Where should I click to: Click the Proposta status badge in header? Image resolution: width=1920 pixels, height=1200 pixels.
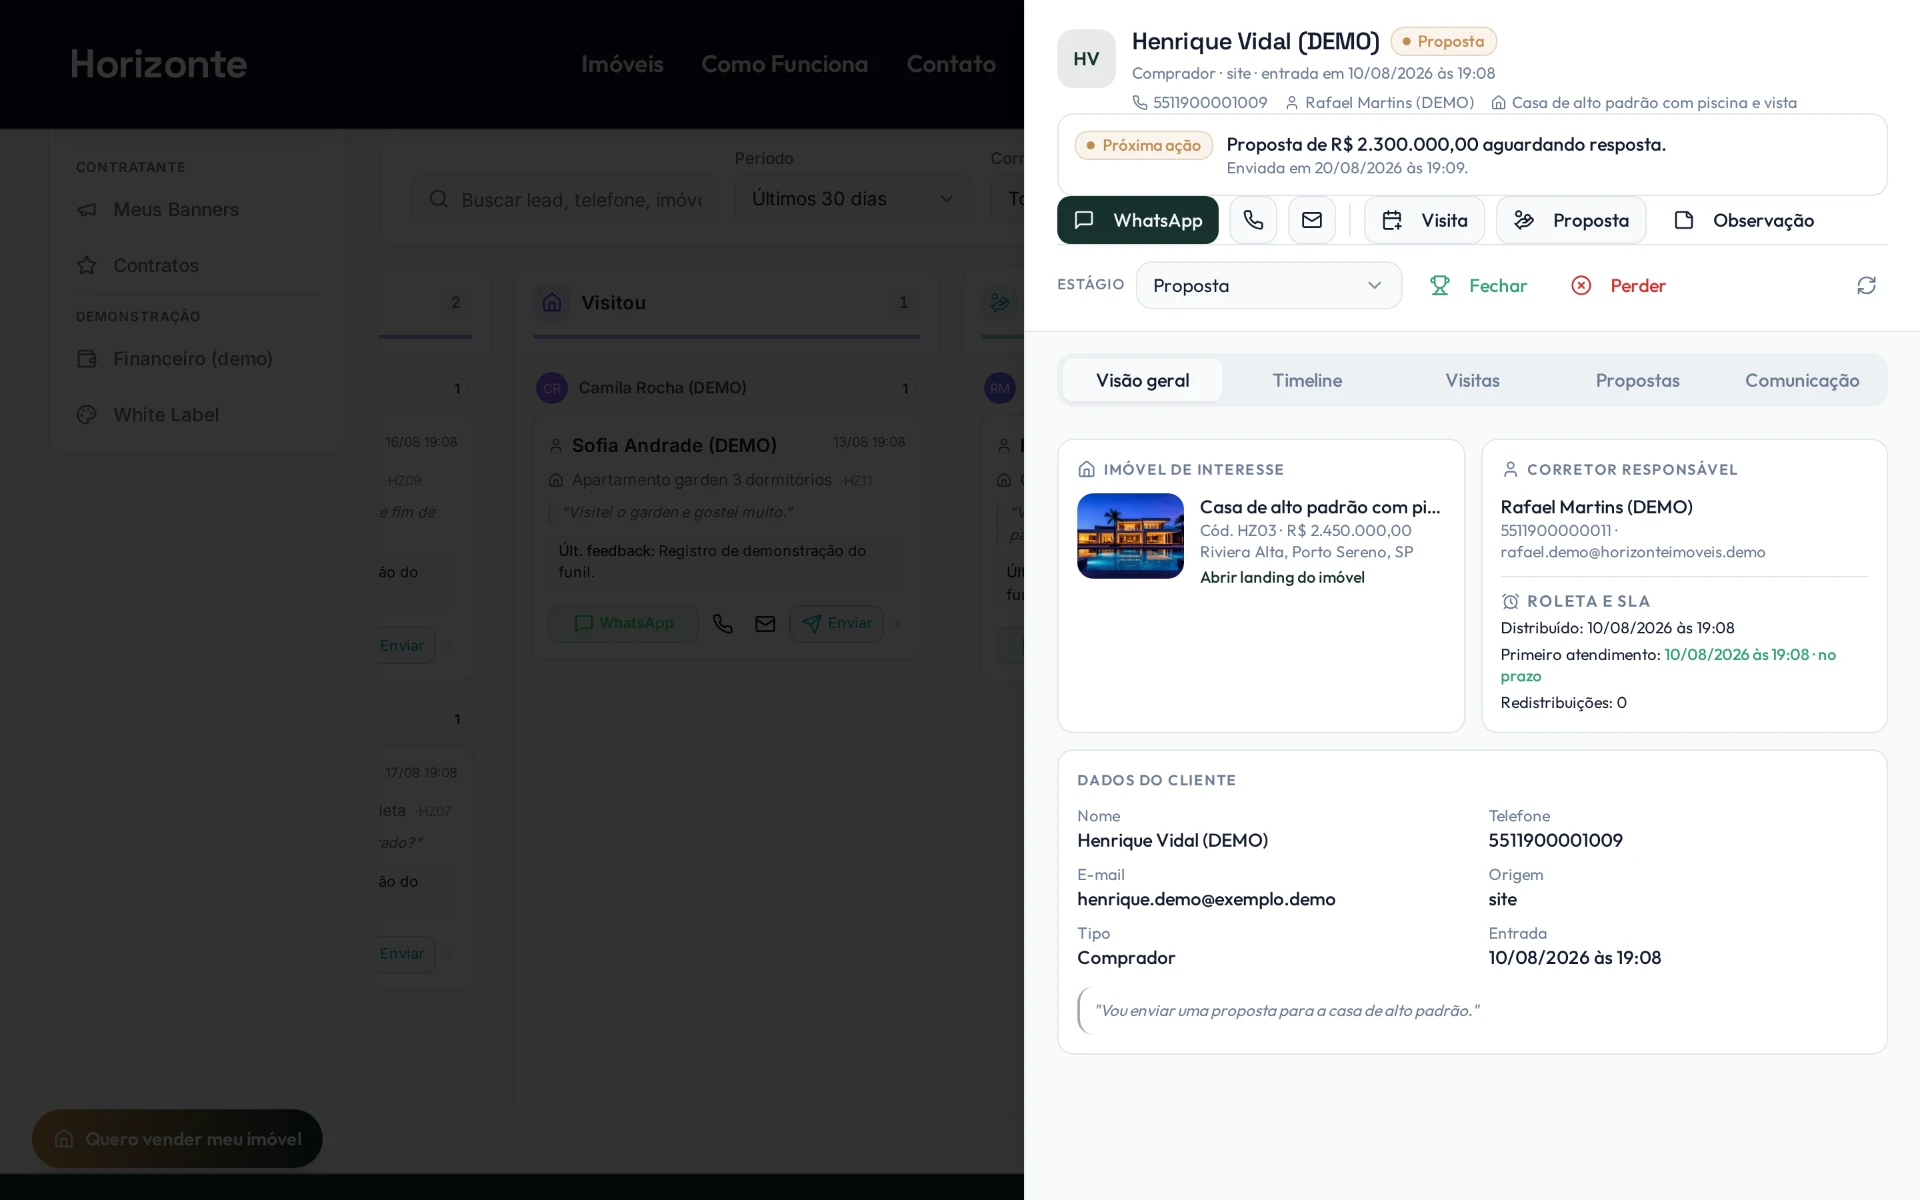1443,41
